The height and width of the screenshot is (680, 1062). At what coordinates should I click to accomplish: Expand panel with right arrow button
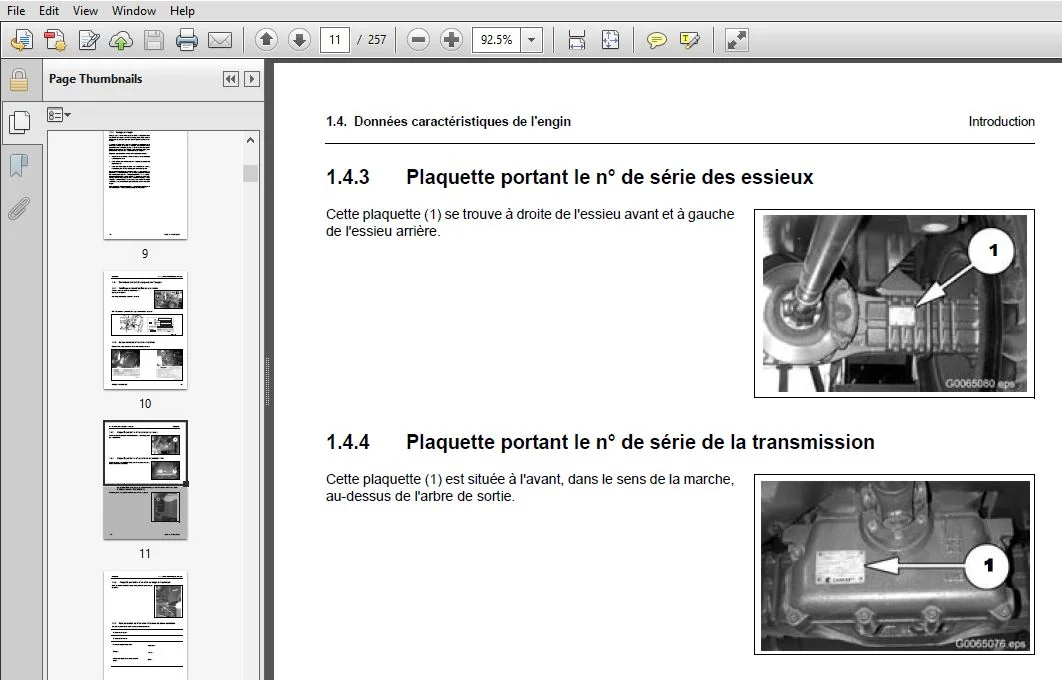[251, 79]
